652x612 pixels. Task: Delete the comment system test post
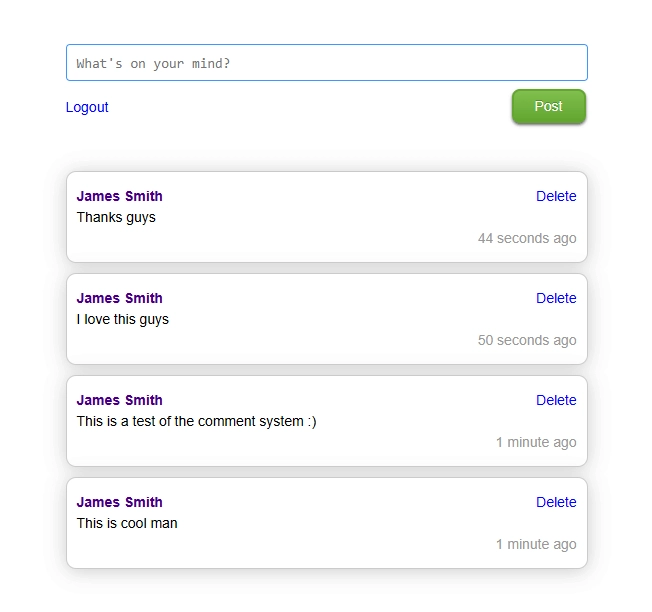(556, 400)
